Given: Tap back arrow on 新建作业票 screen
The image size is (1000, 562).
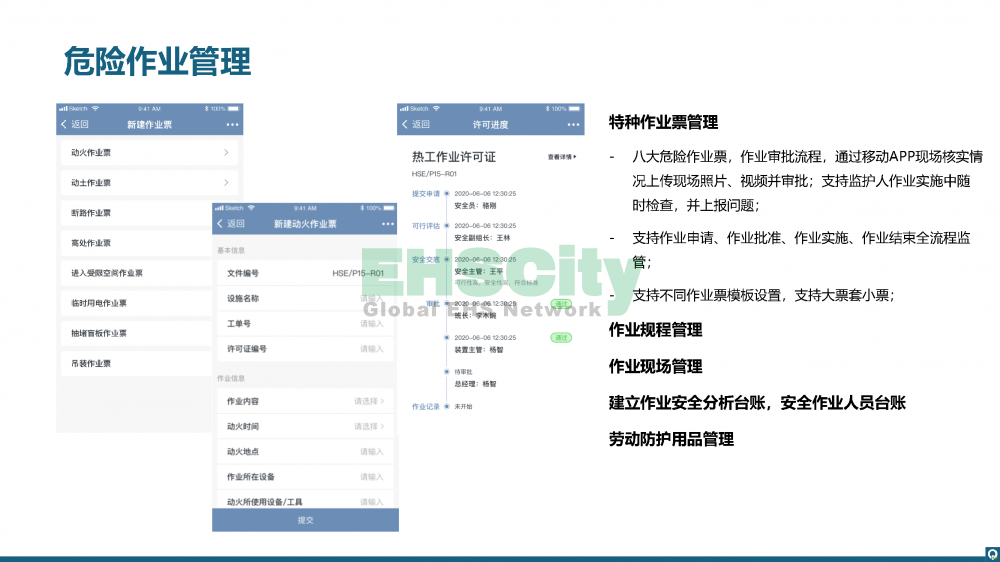Looking at the screenshot, I should pos(66,125).
